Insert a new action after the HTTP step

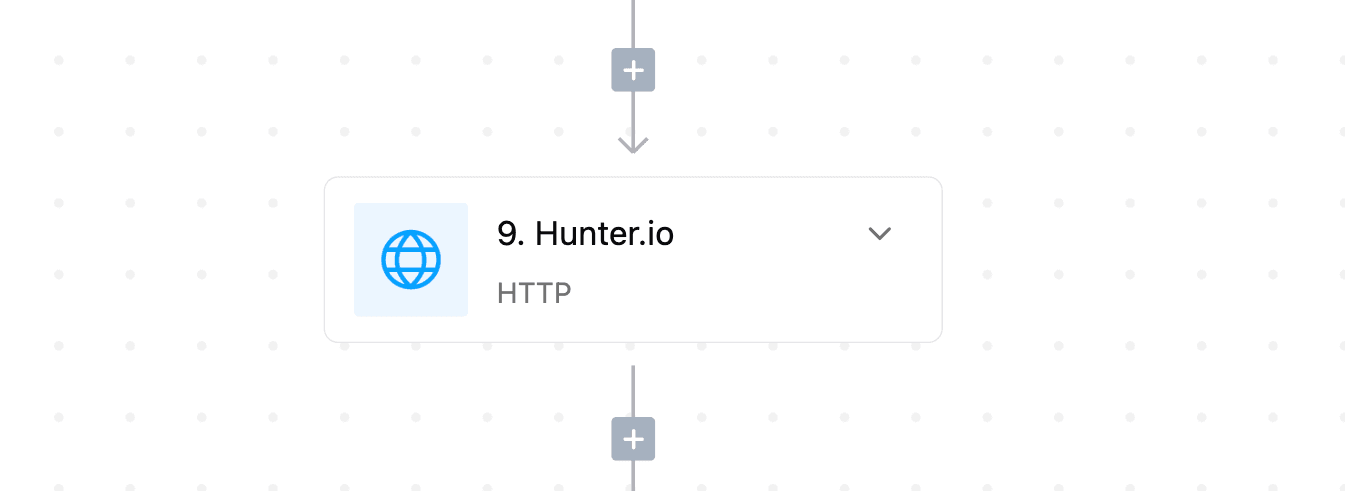[633, 439]
